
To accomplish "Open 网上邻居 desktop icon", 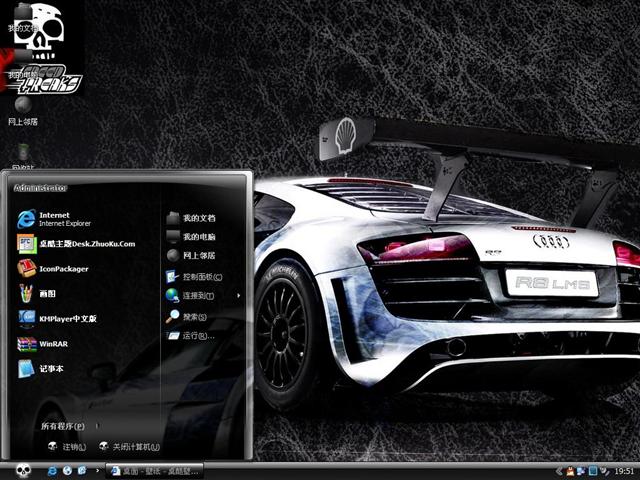I will click(23, 110).
